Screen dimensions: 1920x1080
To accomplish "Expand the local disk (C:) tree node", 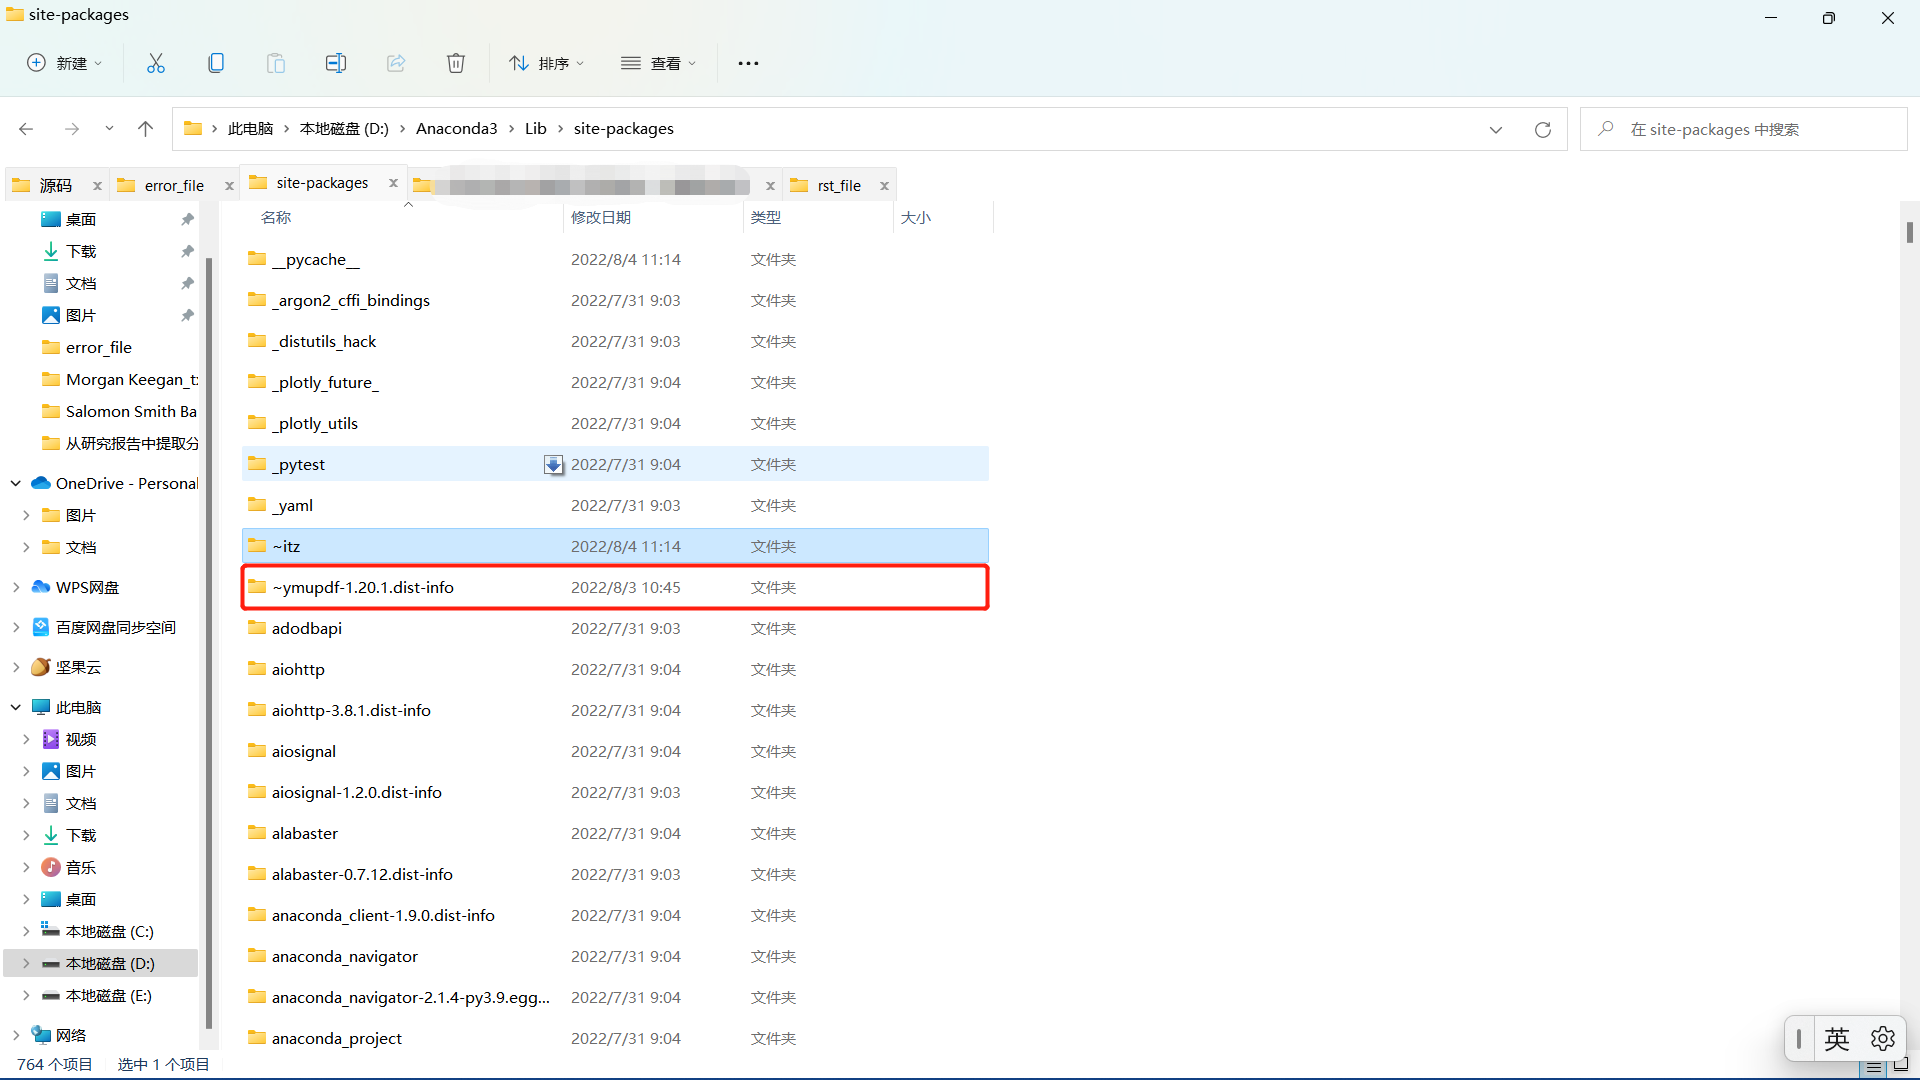I will [26, 931].
